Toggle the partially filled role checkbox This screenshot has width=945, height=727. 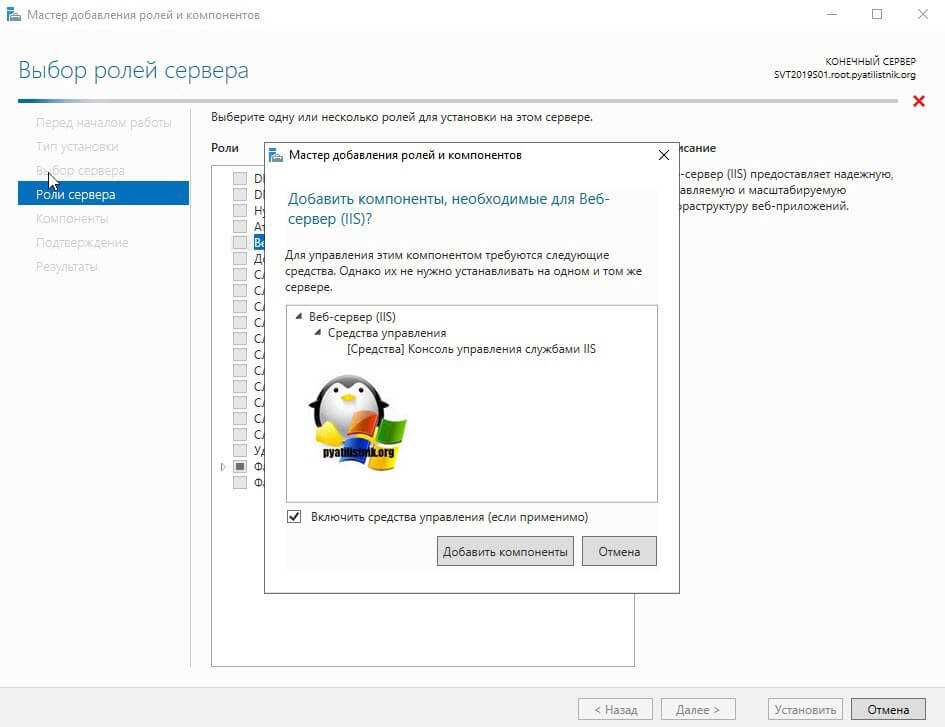point(240,467)
